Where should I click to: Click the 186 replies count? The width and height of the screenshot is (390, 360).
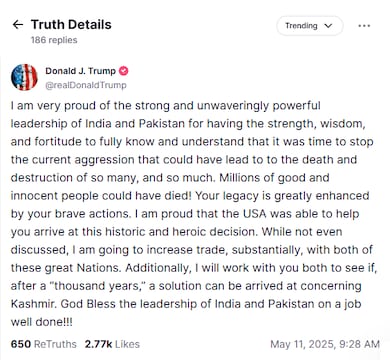[54, 40]
